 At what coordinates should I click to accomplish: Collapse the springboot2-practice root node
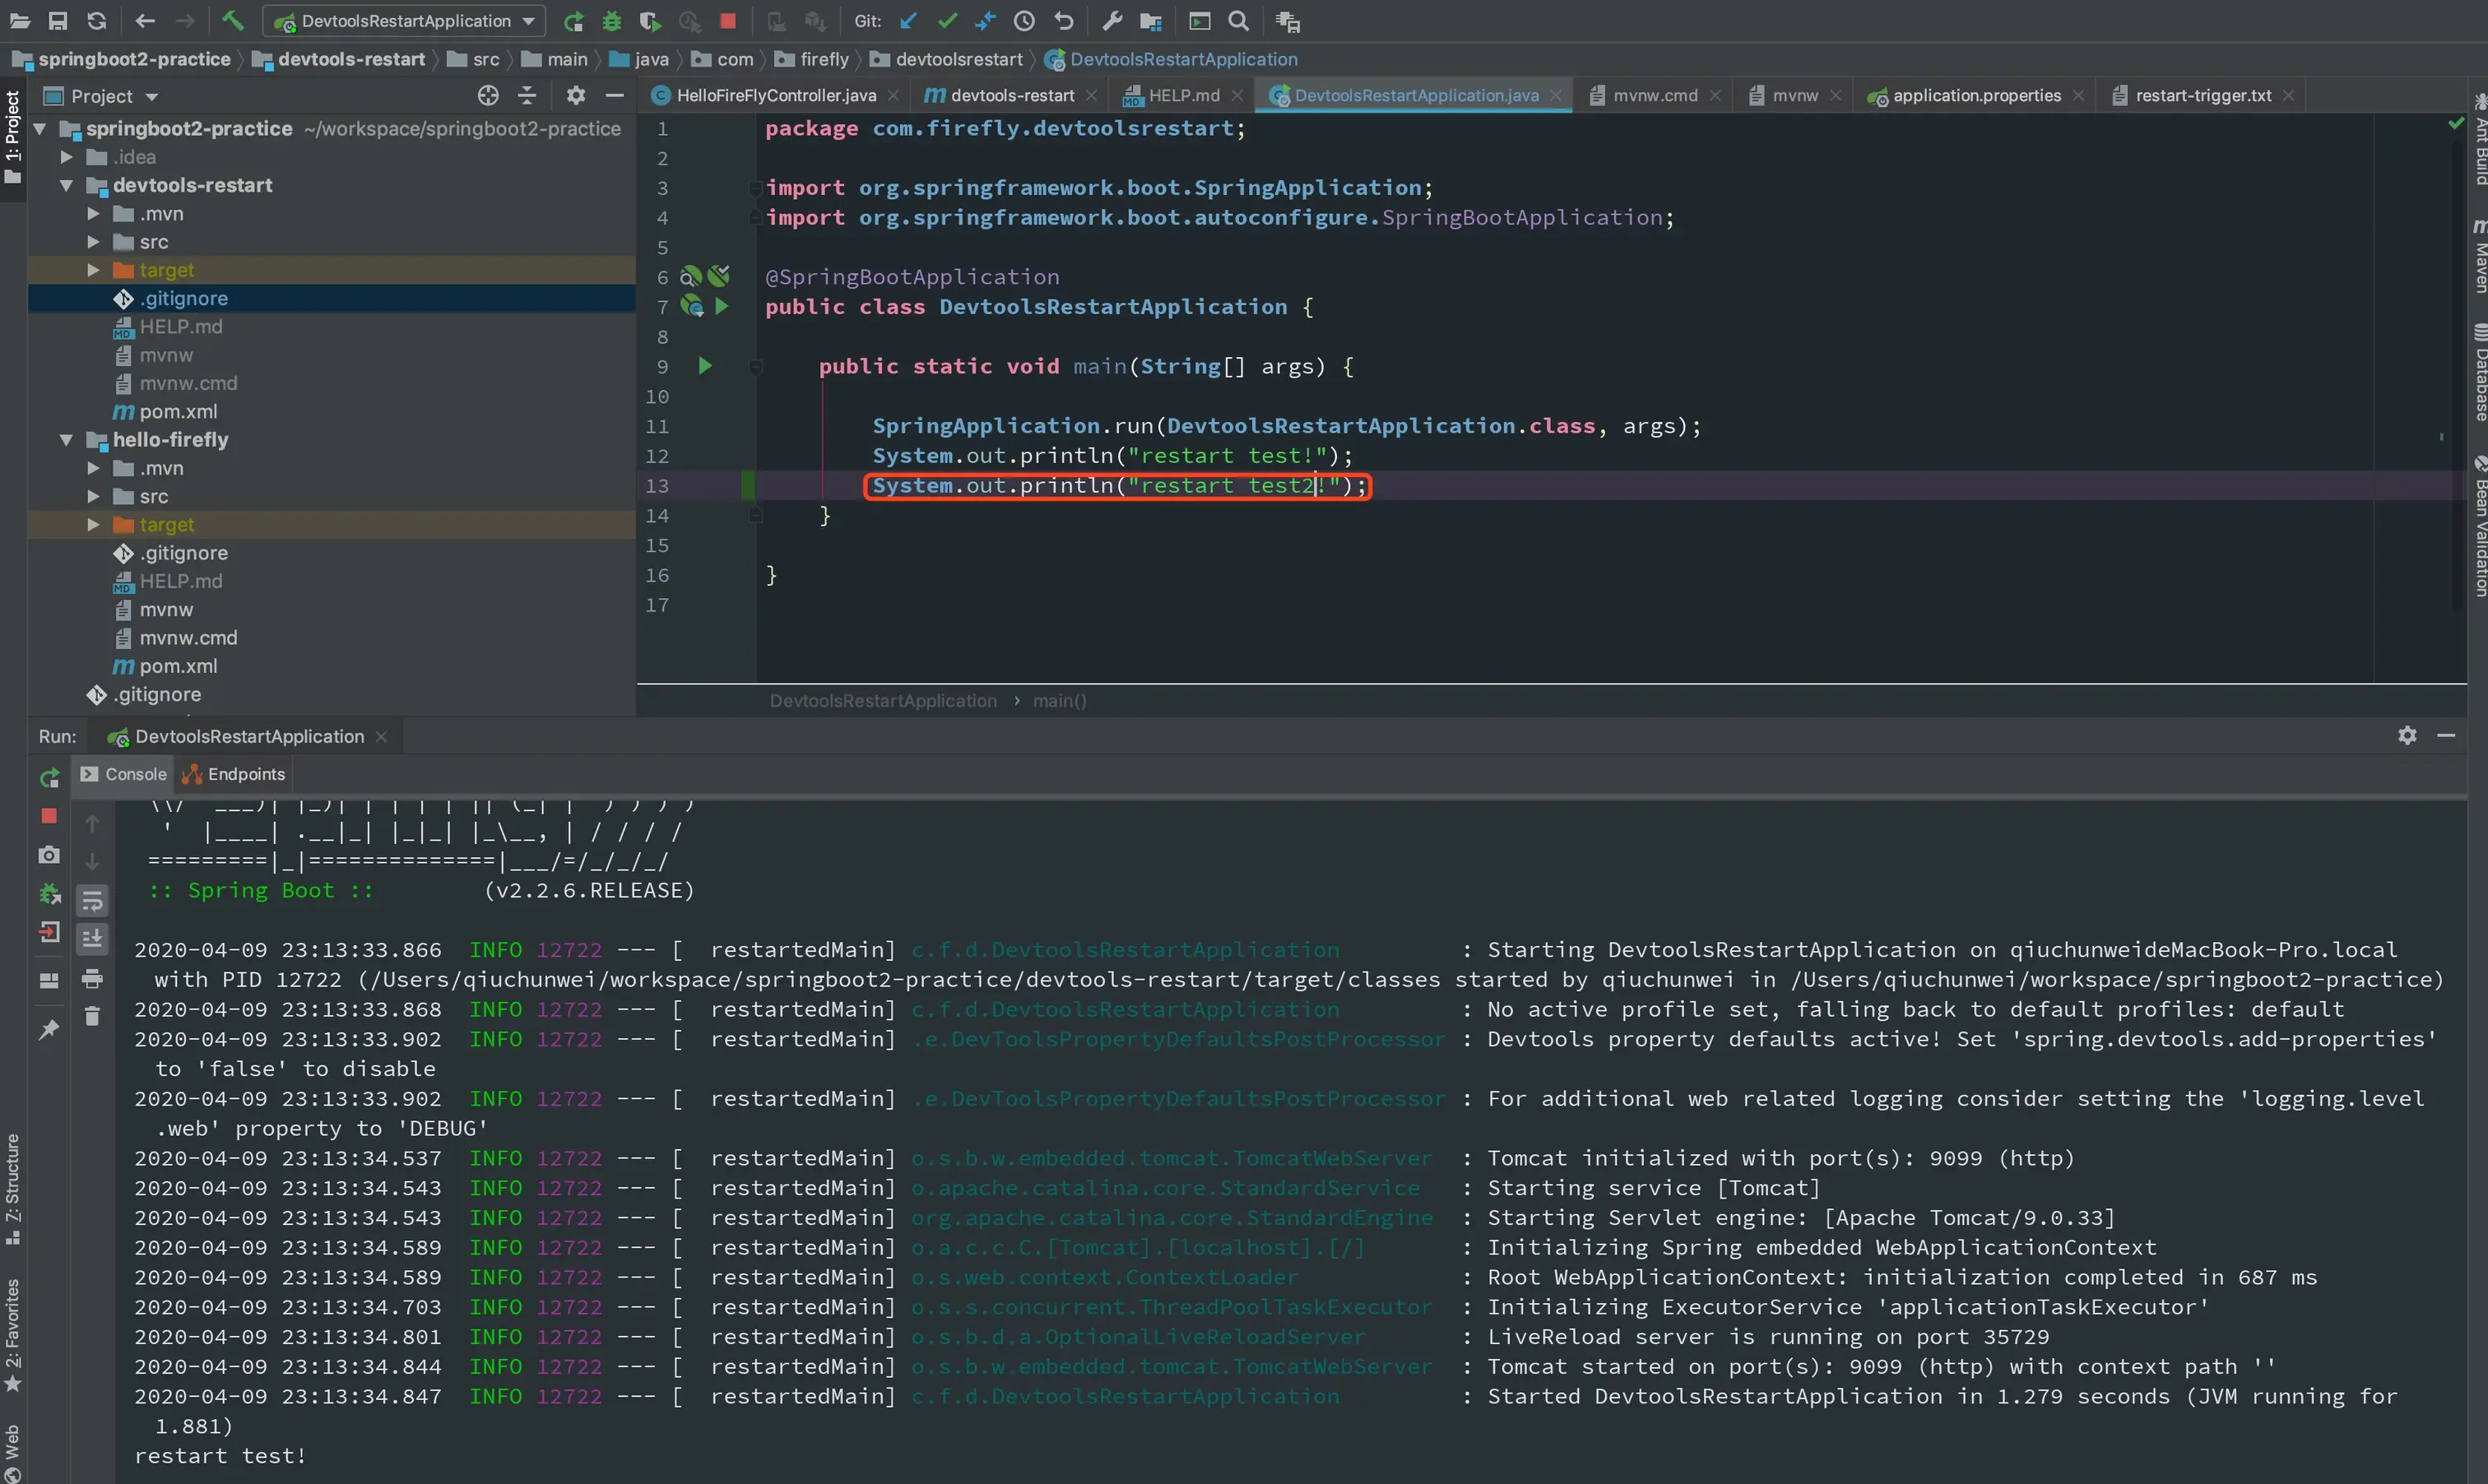(40, 129)
